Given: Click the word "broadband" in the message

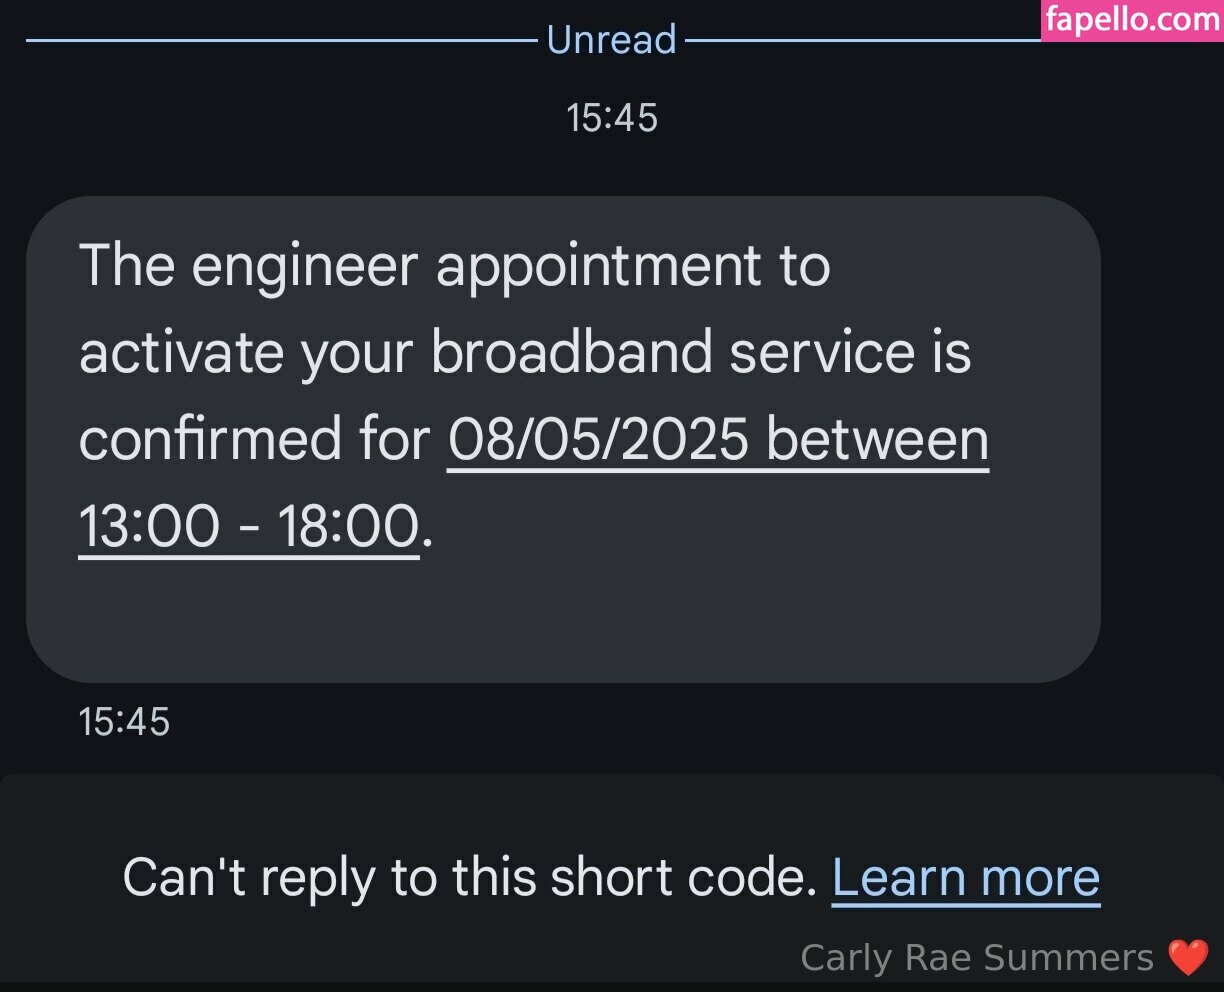Looking at the screenshot, I should coord(571,353).
